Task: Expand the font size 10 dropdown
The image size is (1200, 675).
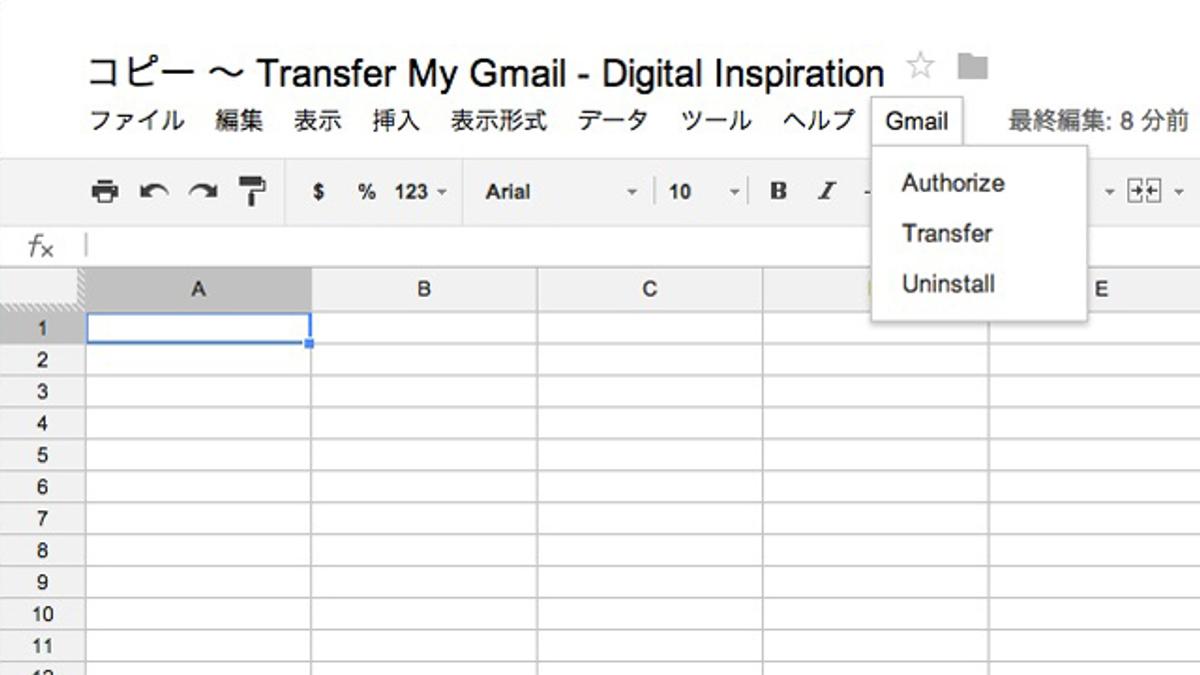Action: 704,192
